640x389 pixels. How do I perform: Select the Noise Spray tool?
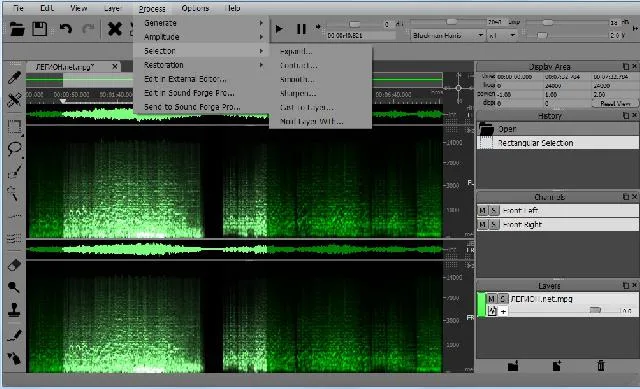click(14, 358)
